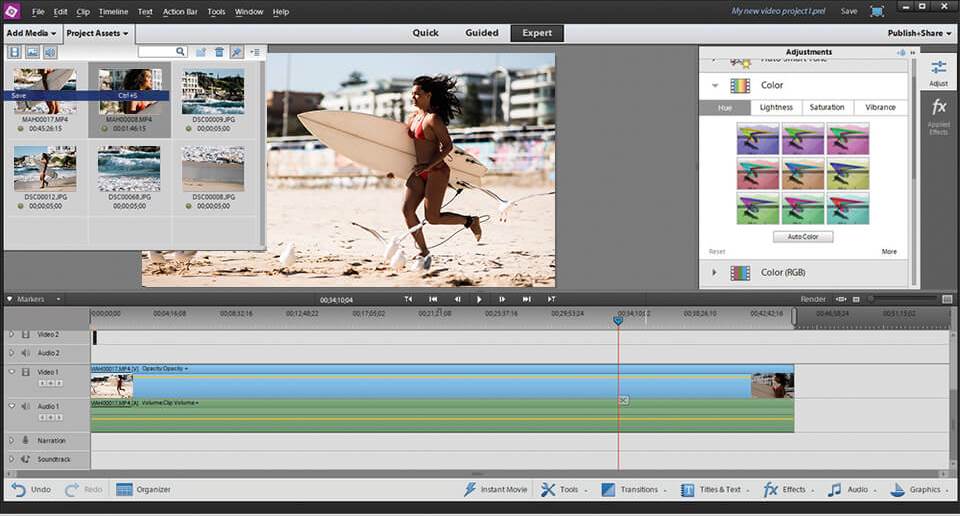Open the Applied Effects fx panel

coord(939,116)
